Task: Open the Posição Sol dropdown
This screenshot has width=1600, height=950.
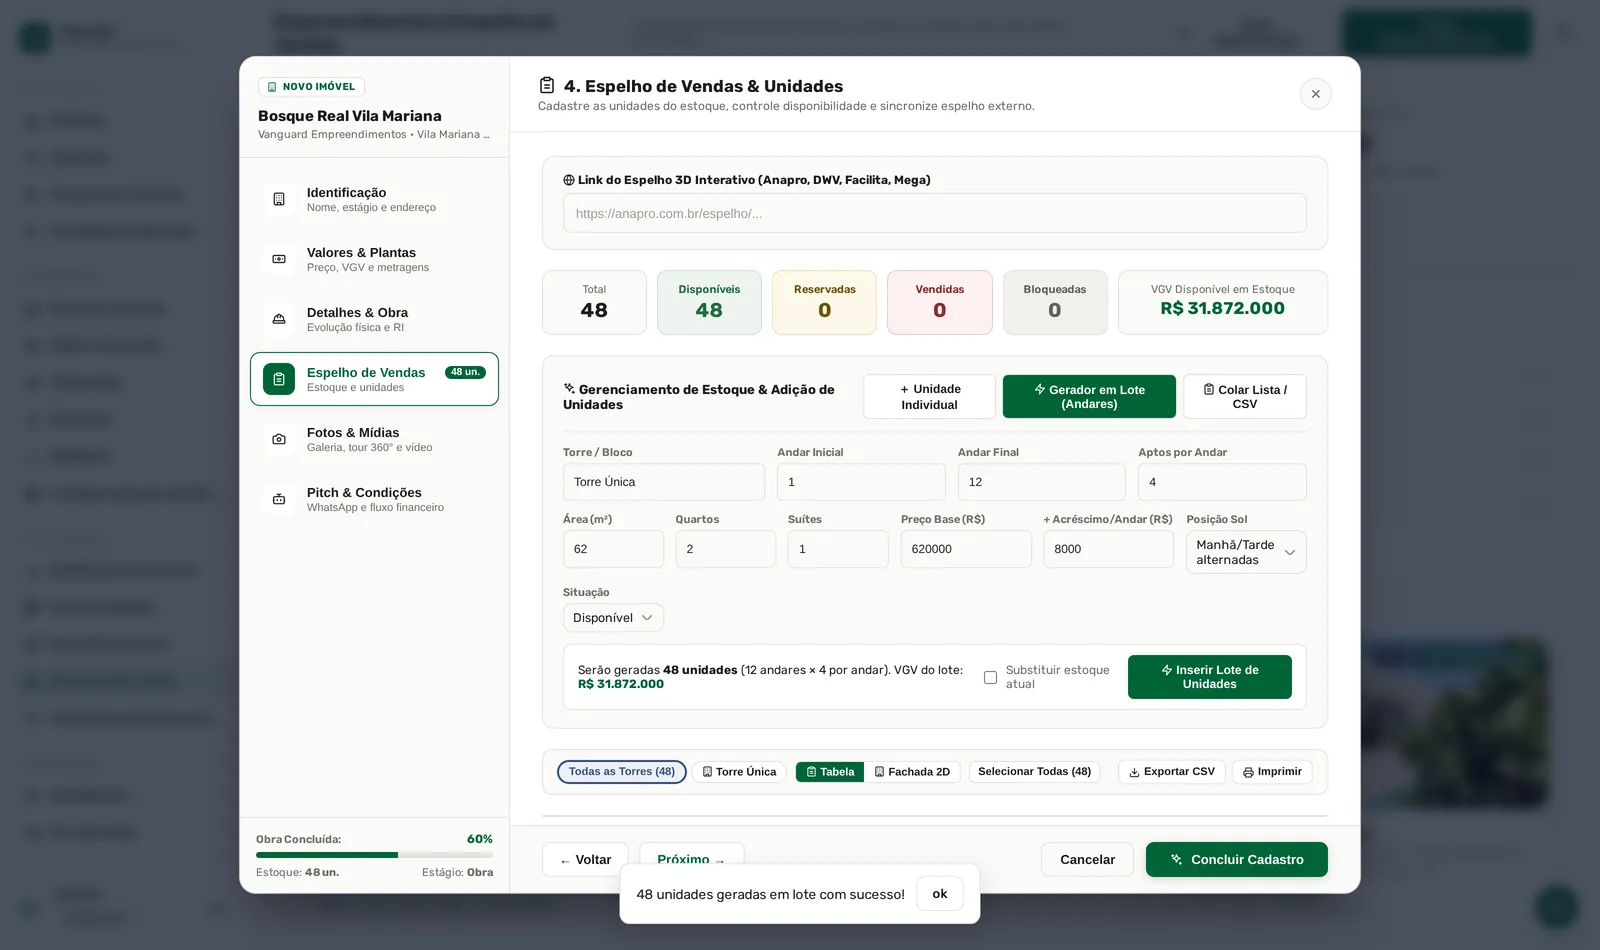Action: coord(1246,552)
